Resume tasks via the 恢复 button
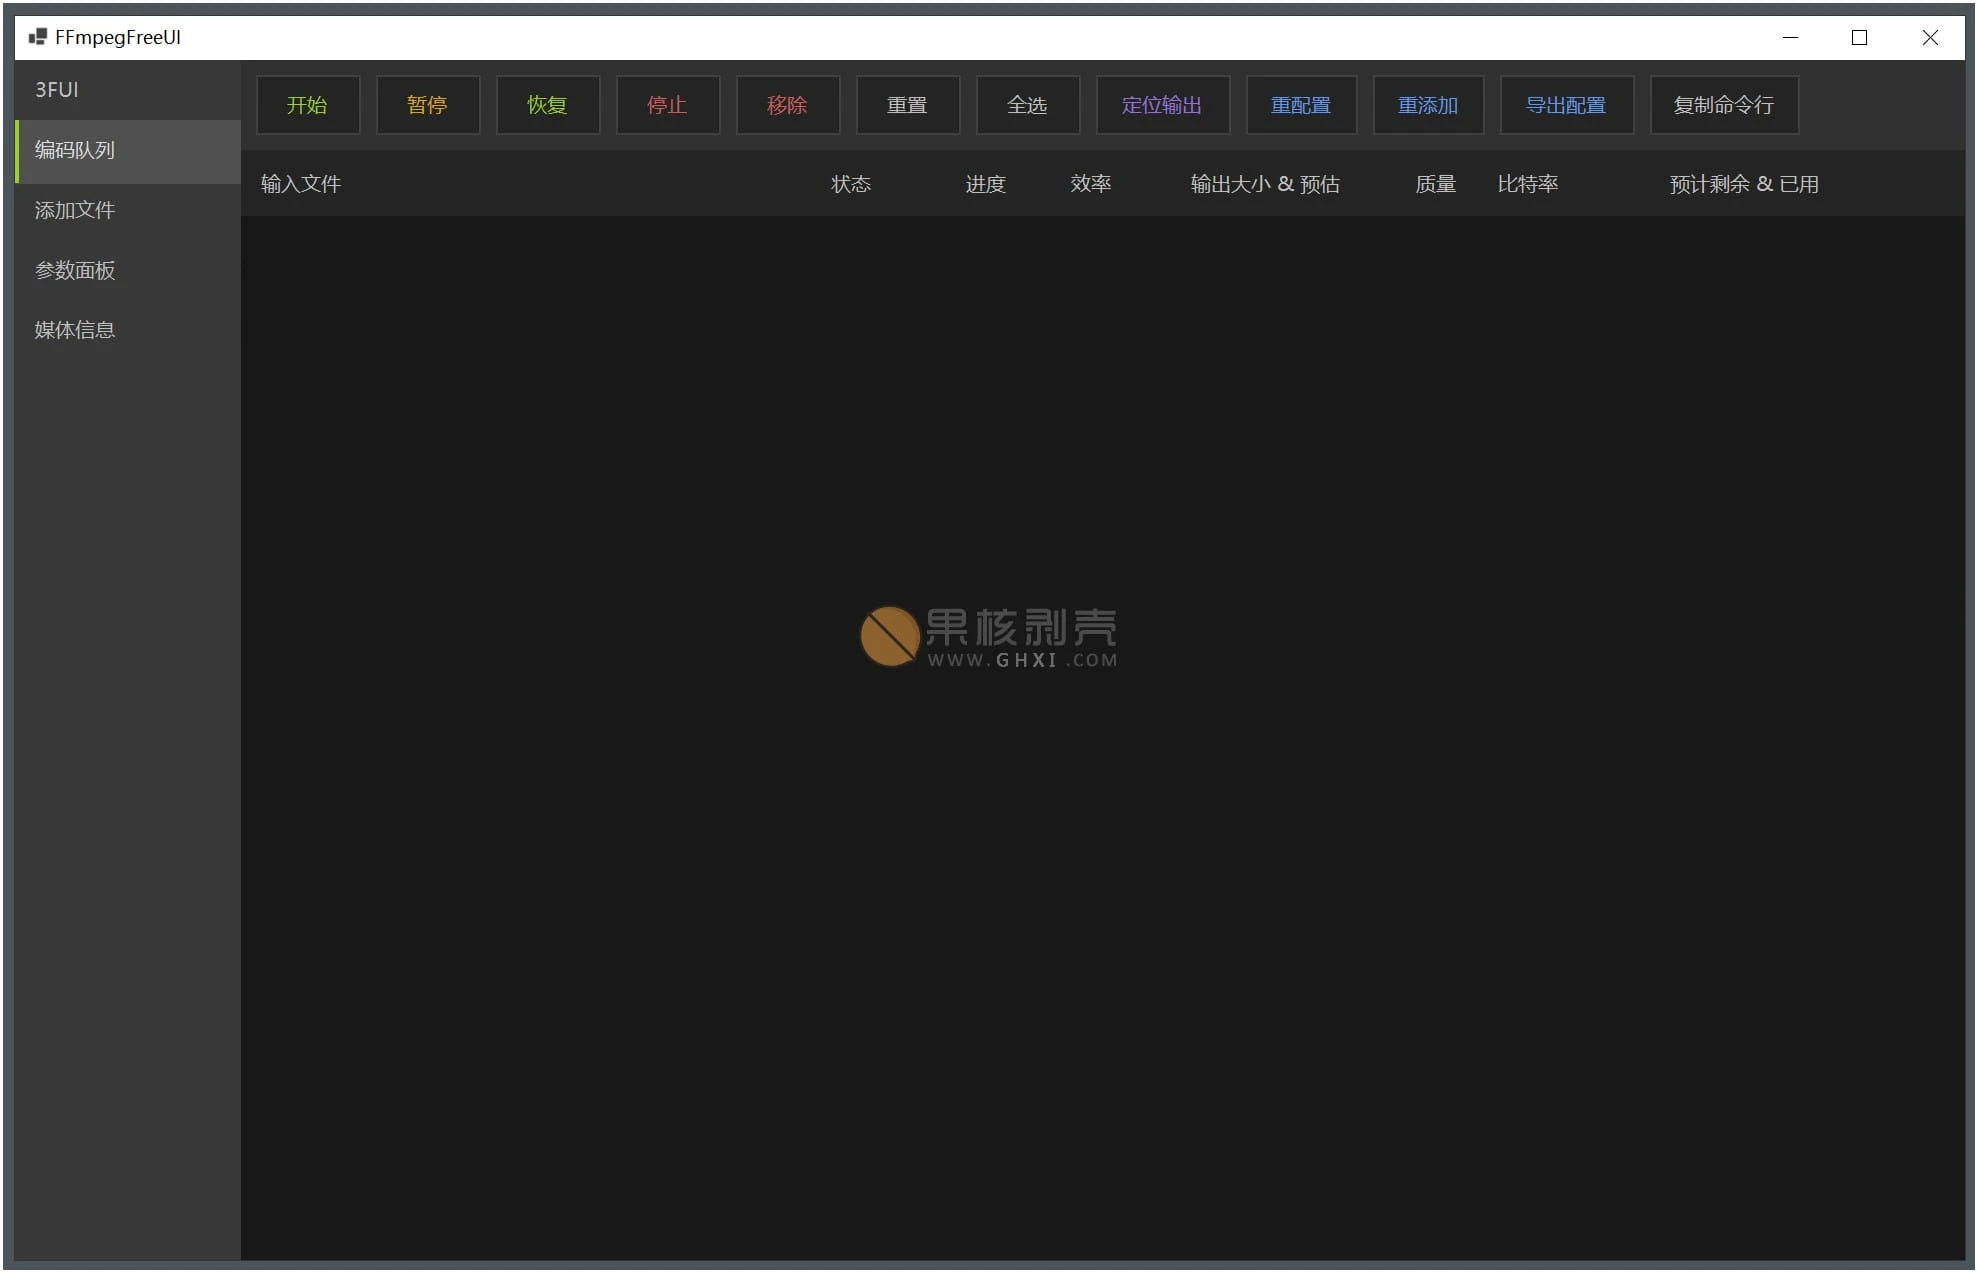The width and height of the screenshot is (1978, 1273). [547, 104]
